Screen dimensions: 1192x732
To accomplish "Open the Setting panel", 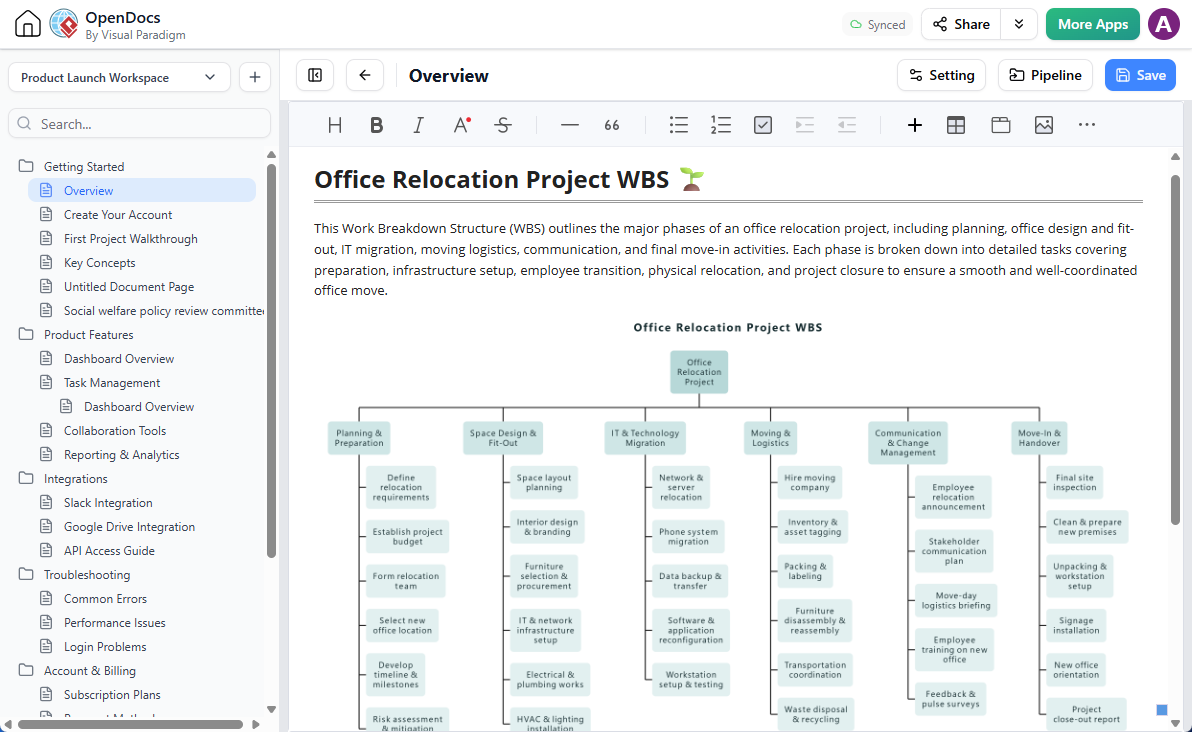I will (x=941, y=75).
